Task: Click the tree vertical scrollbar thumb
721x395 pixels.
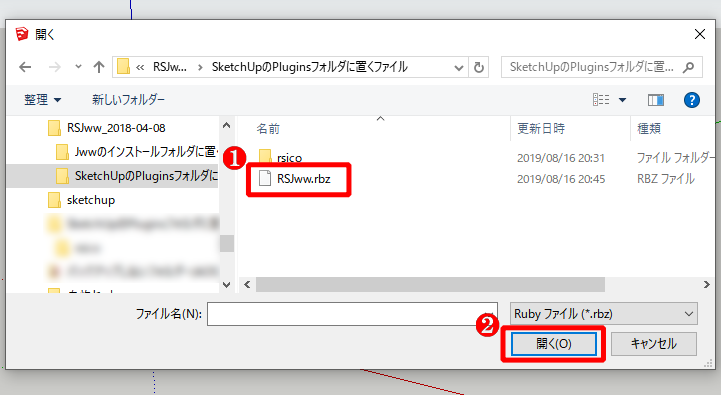Action: (227, 243)
